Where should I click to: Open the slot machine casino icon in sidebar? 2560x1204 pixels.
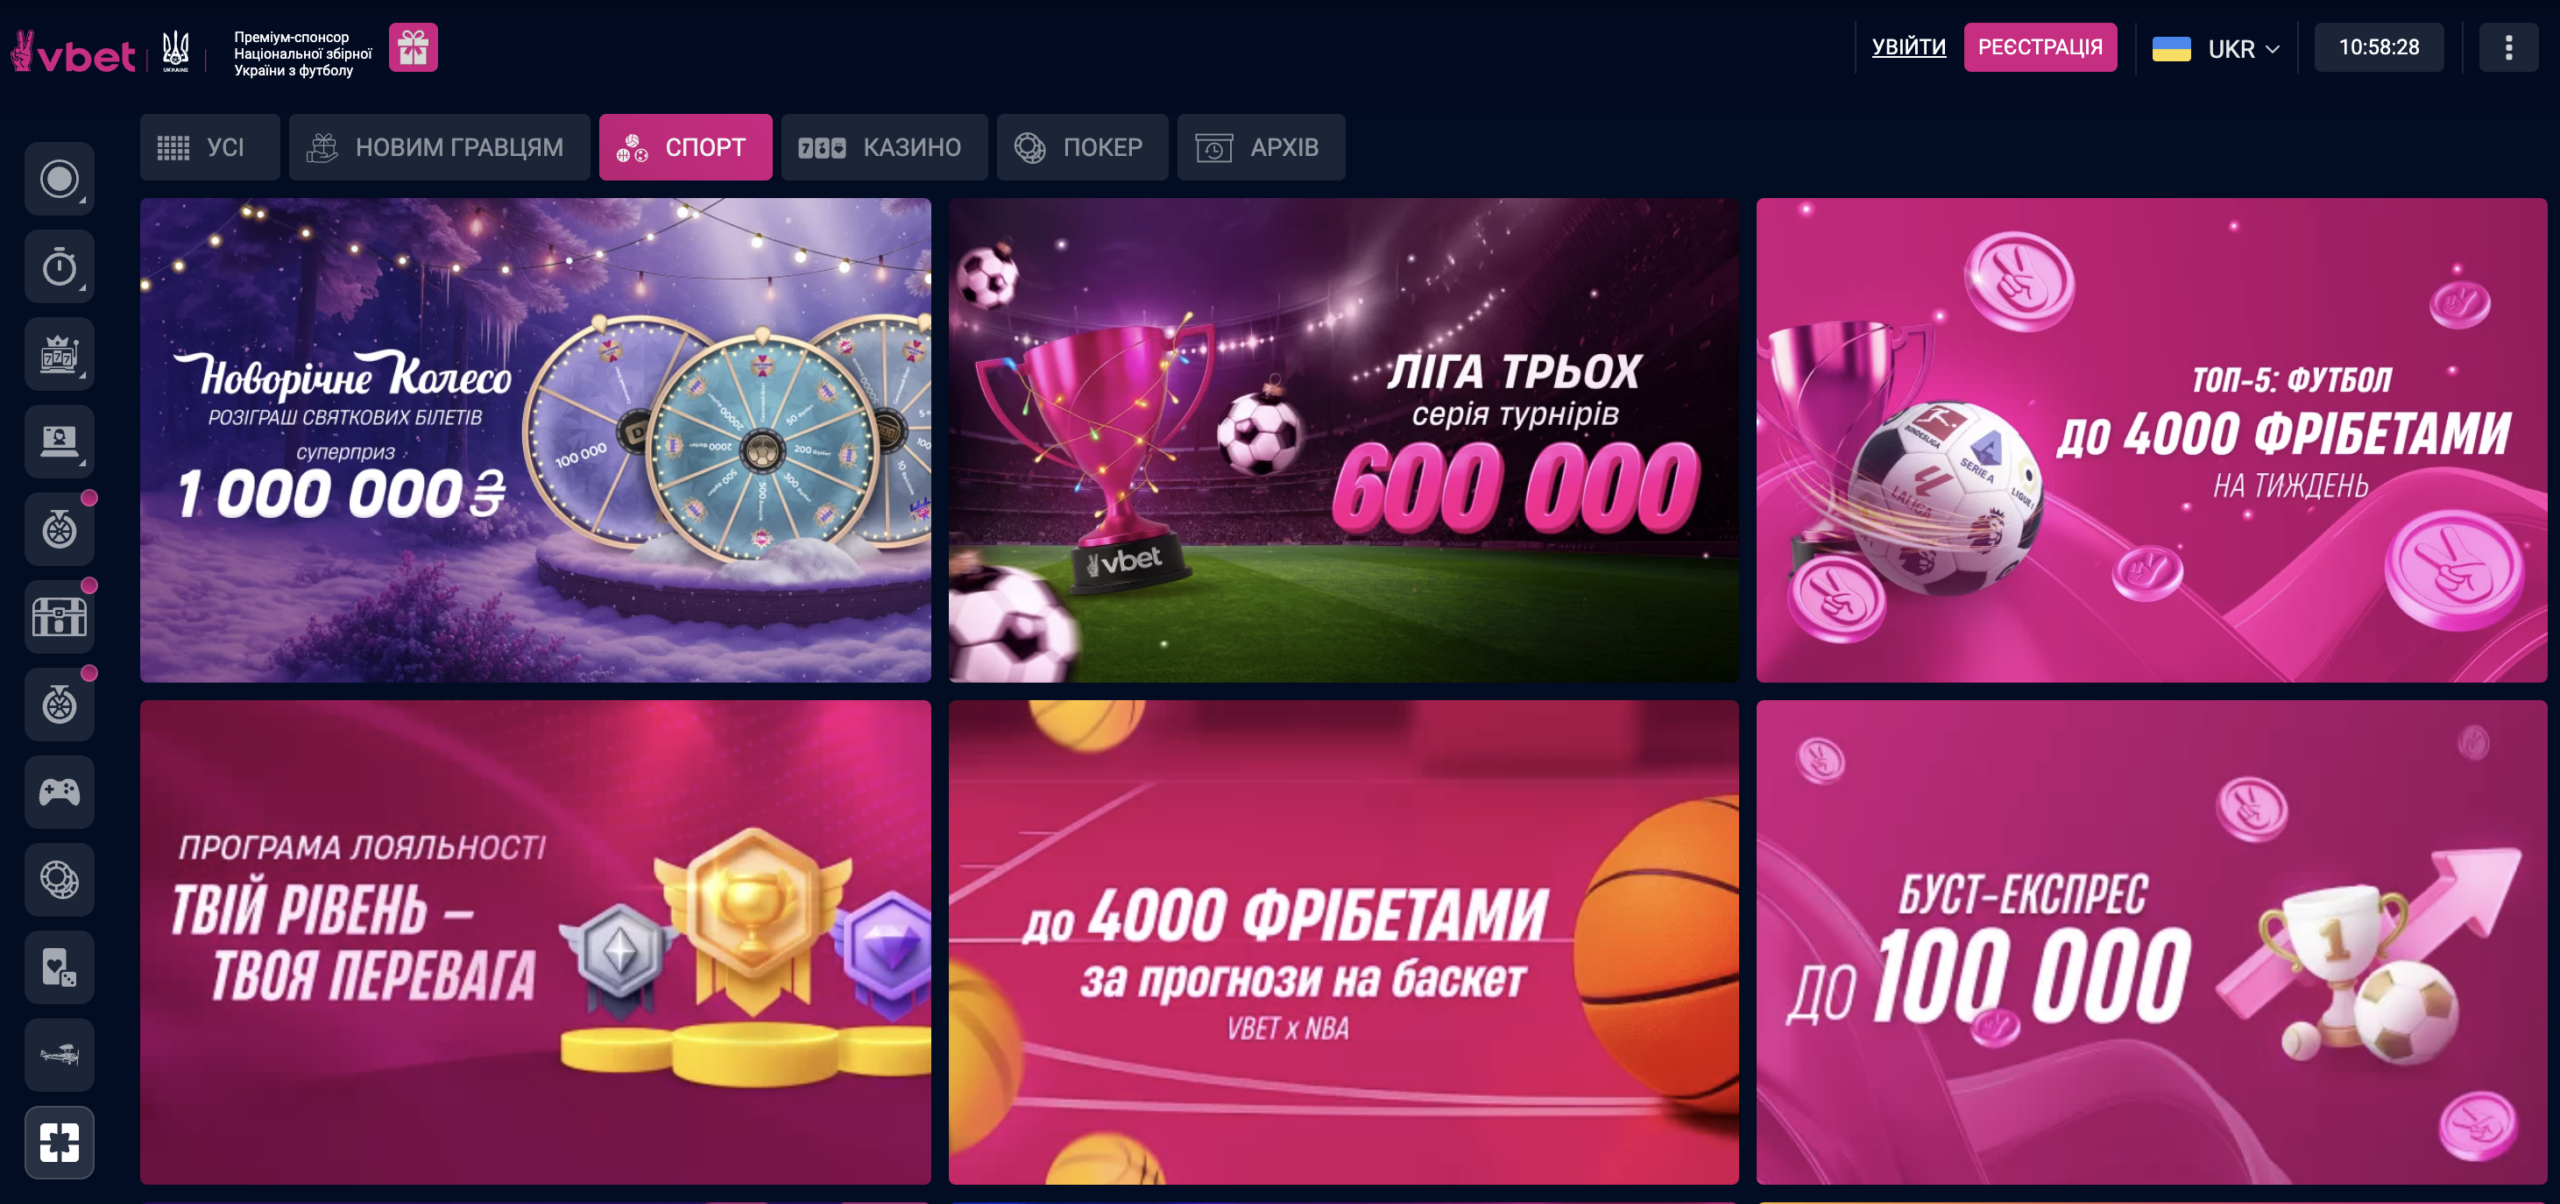point(59,354)
